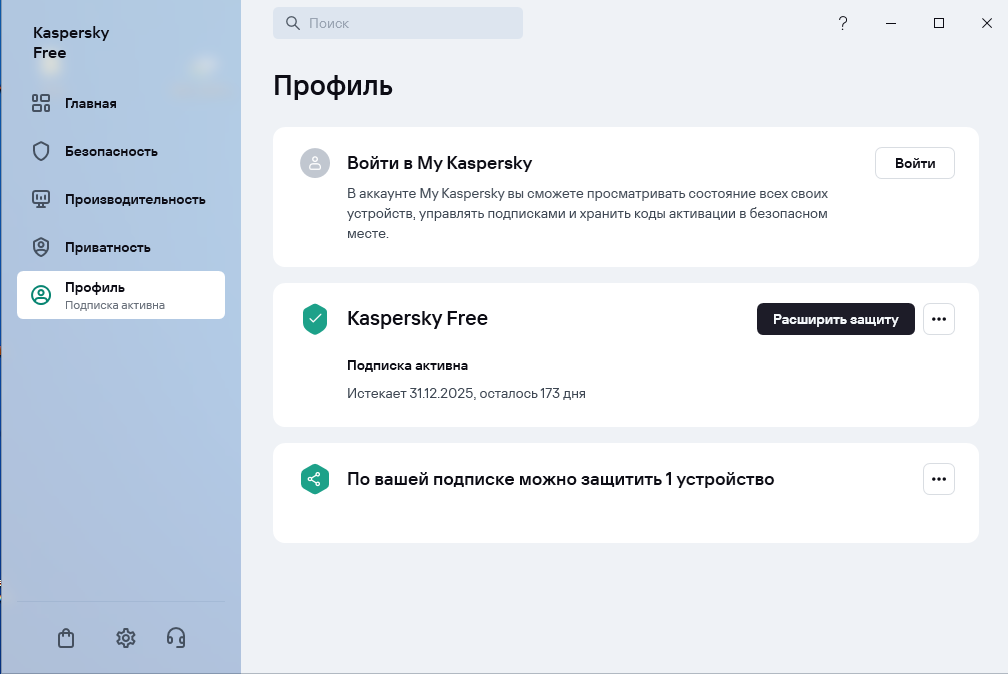Click the search magnifier icon
The width and height of the screenshot is (1008, 674).
tap(293, 23)
